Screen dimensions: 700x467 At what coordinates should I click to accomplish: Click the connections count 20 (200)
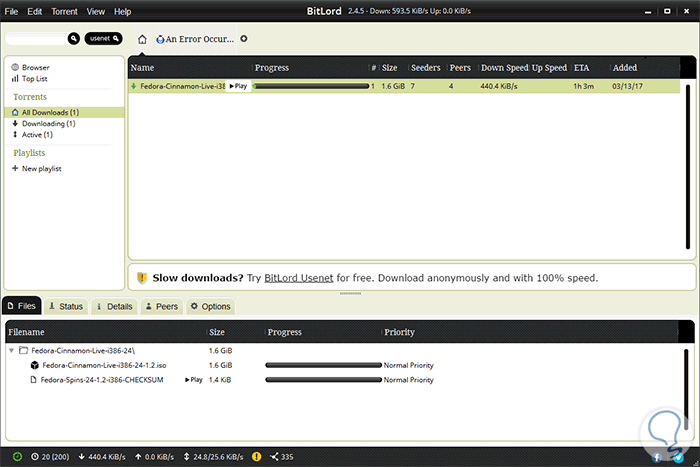[50, 457]
